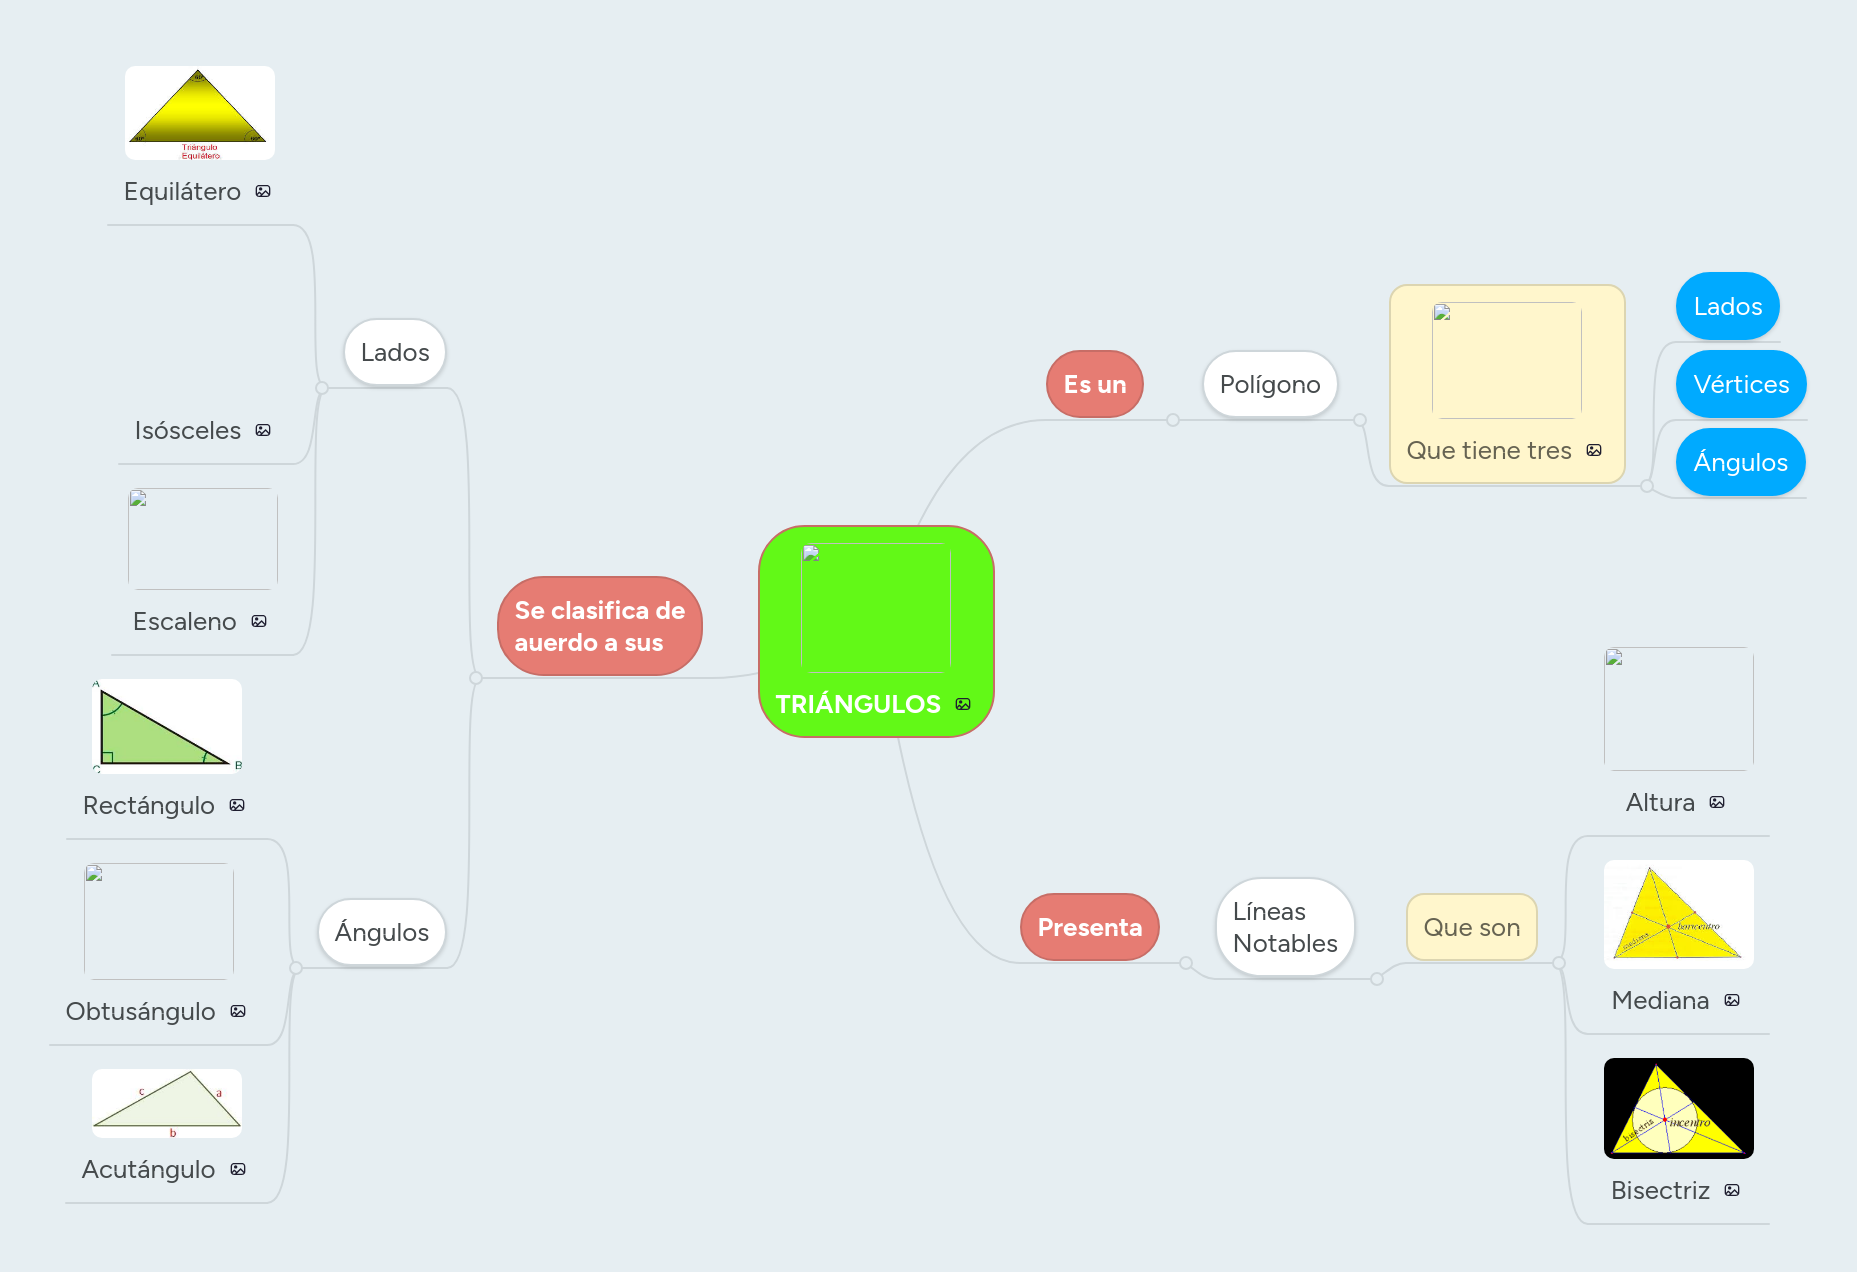The height and width of the screenshot is (1272, 1857).
Task: Open the image icon beside Escaleno
Action: (259, 621)
